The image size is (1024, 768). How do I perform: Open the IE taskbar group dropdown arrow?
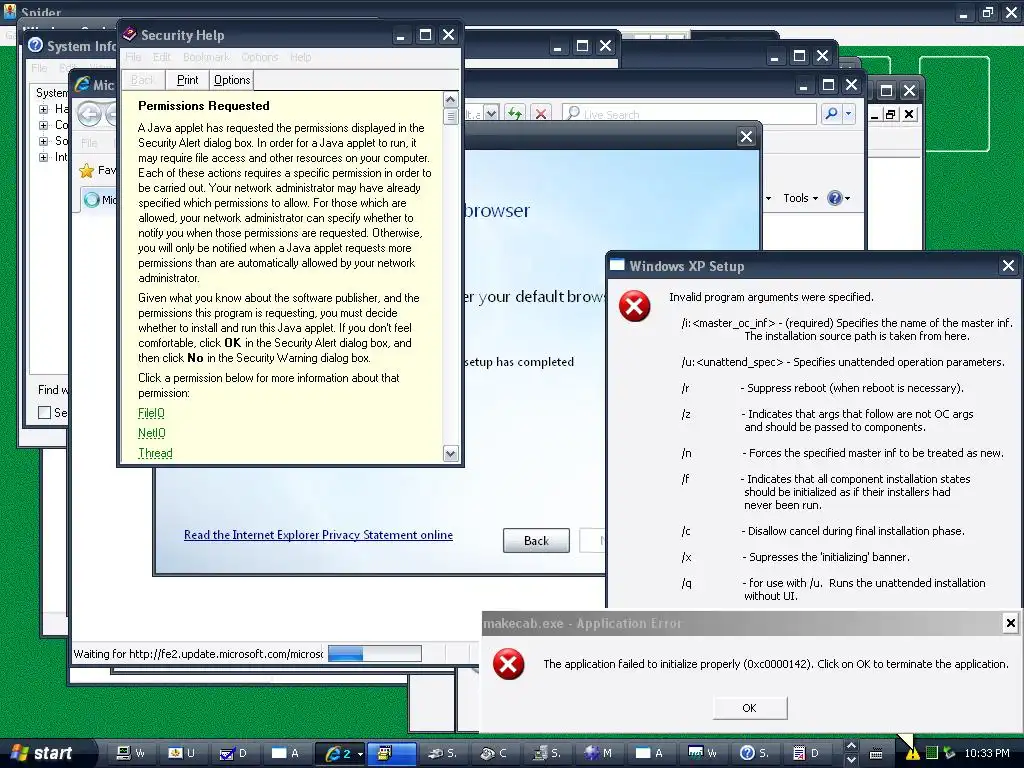(x=360, y=754)
